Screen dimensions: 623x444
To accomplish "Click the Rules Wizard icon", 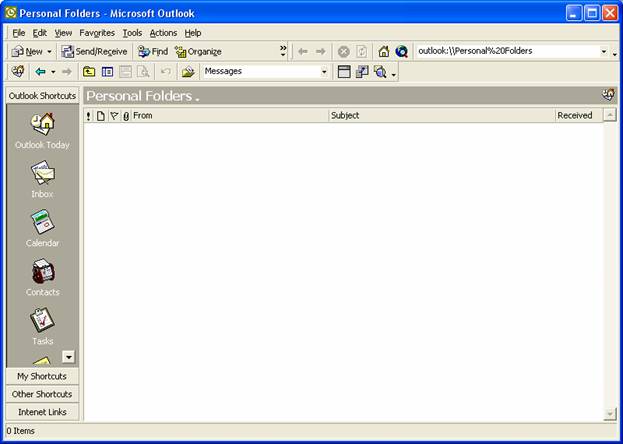I will pos(188,72).
